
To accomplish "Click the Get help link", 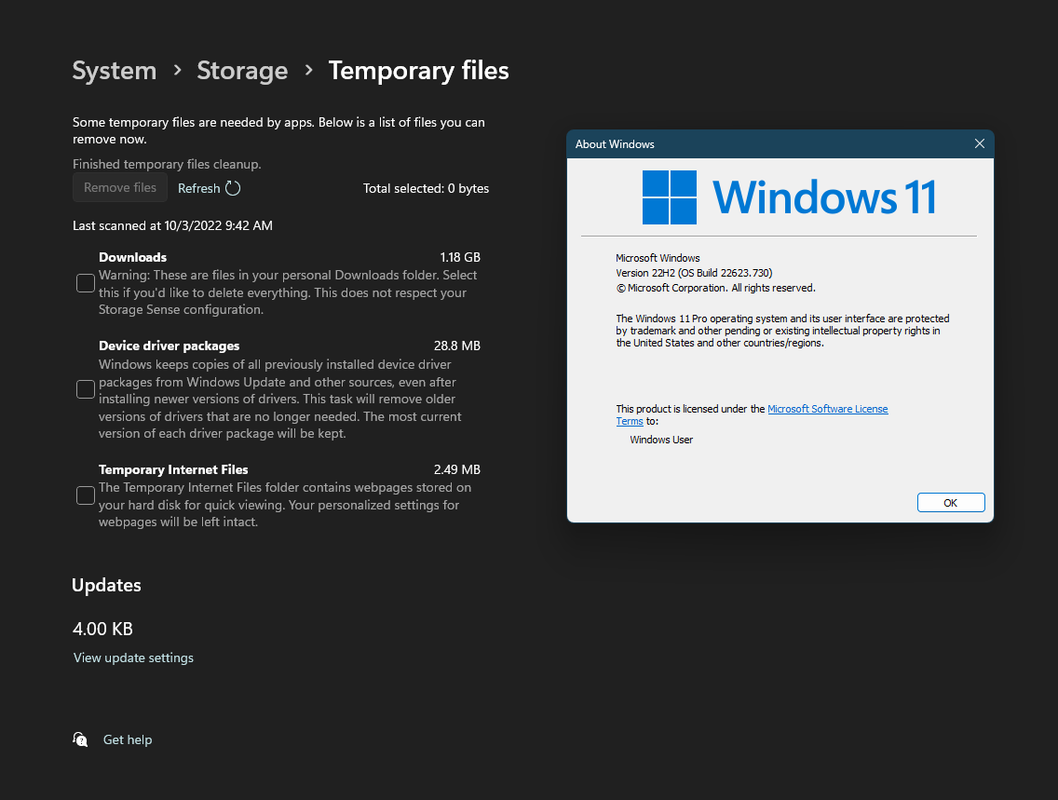I will tap(128, 739).
